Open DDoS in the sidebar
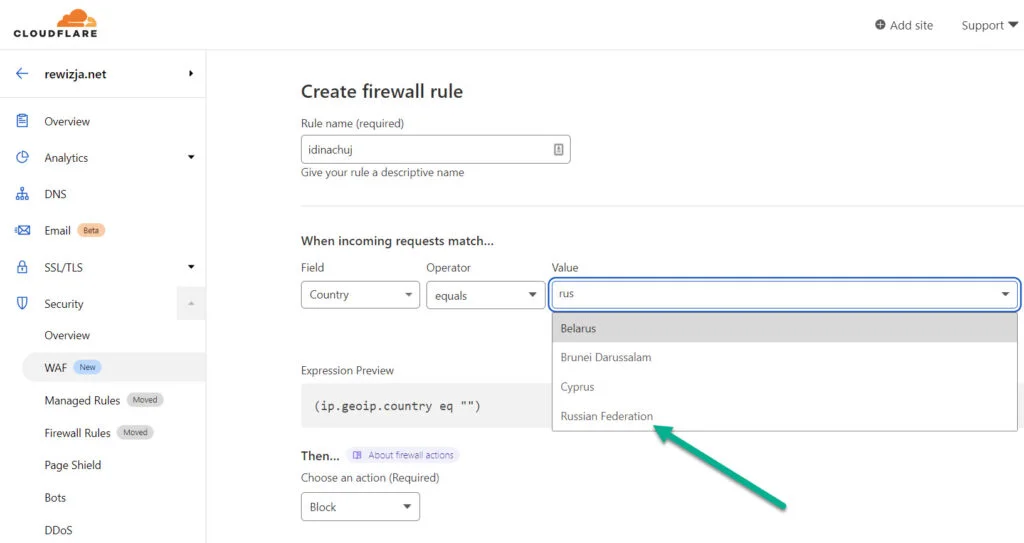This screenshot has height=543, width=1024. click(x=58, y=530)
